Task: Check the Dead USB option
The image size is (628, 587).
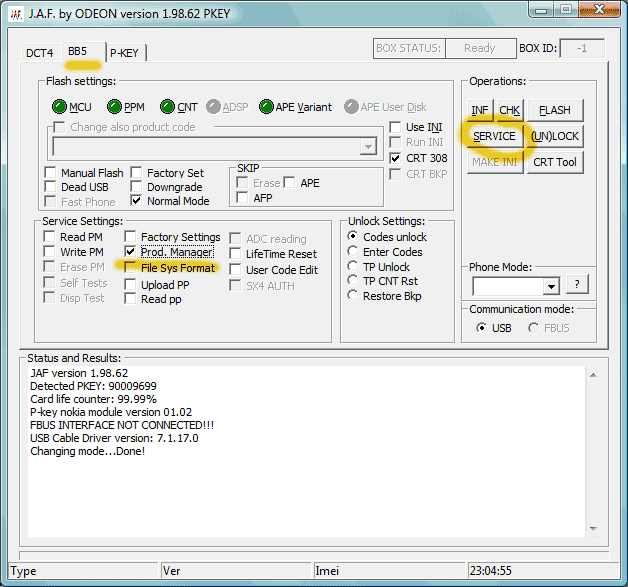Action: (50, 187)
